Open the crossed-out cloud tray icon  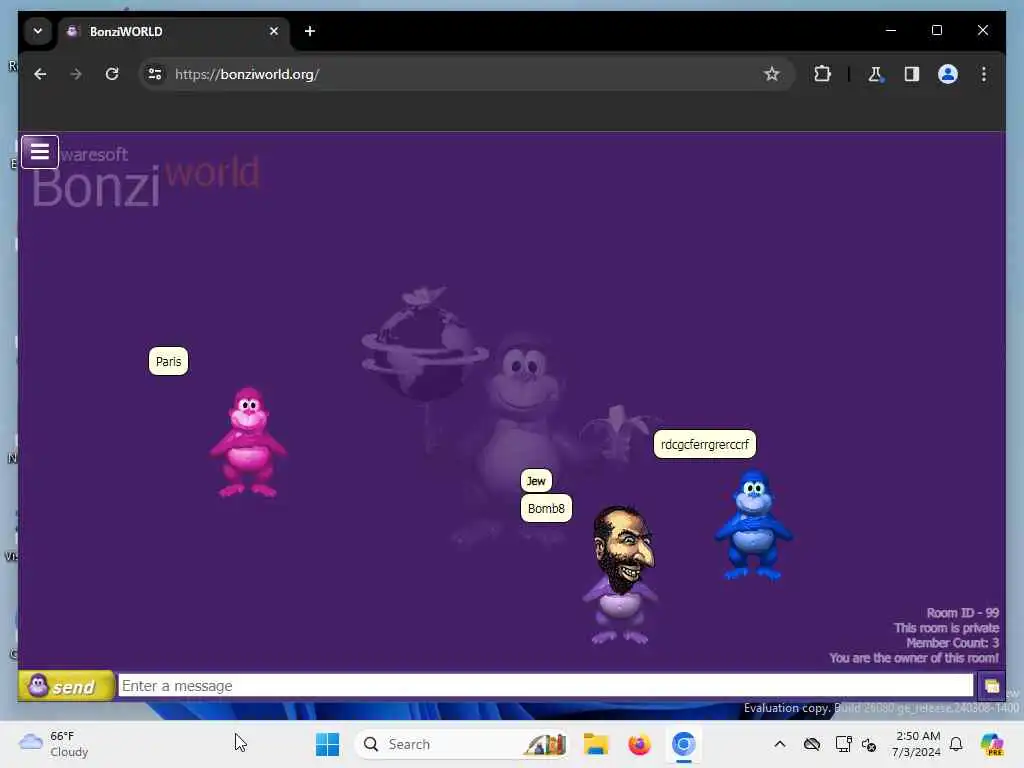[x=812, y=744]
